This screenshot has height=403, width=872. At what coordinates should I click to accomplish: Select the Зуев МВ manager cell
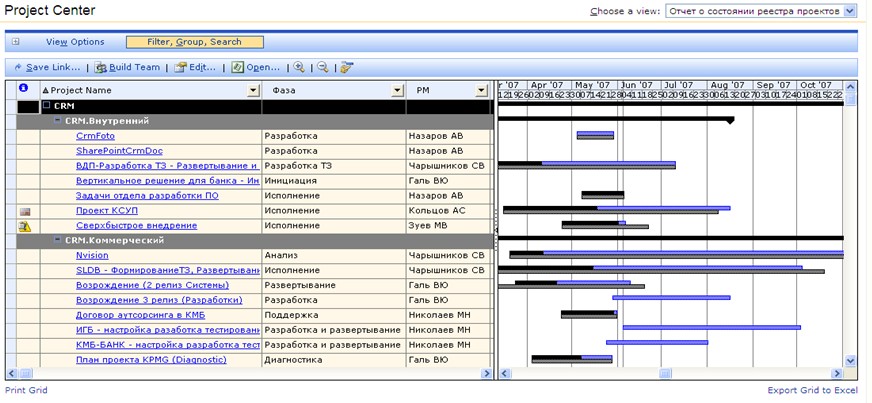[x=449, y=226]
